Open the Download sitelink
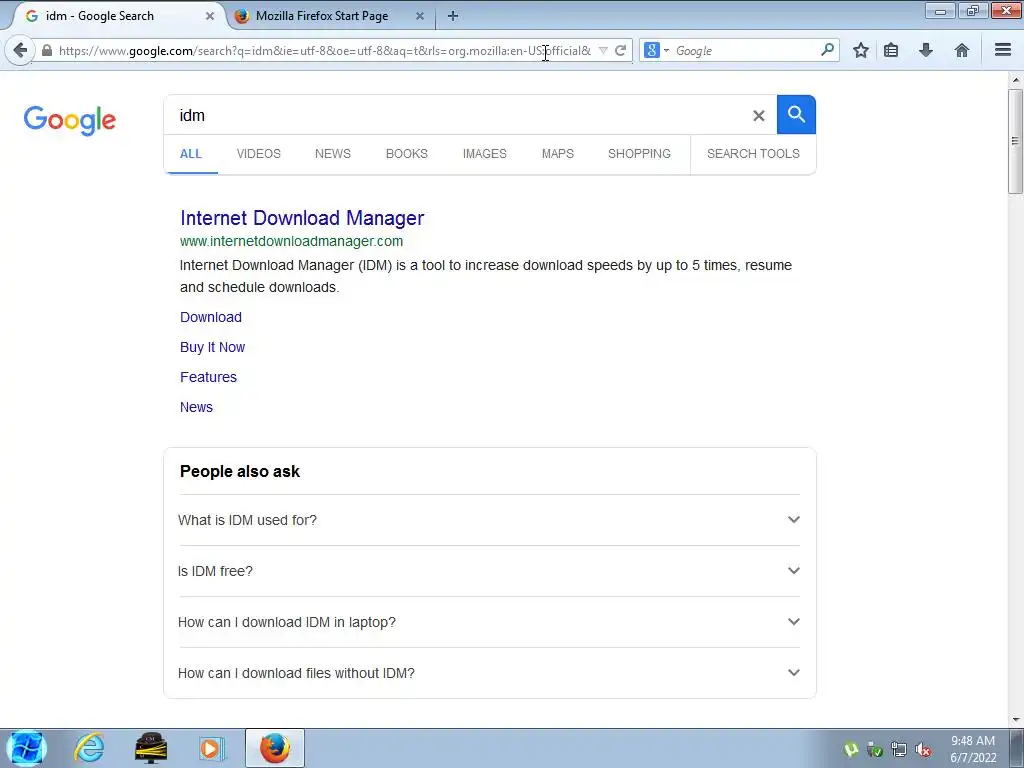This screenshot has height=768, width=1024. click(211, 317)
